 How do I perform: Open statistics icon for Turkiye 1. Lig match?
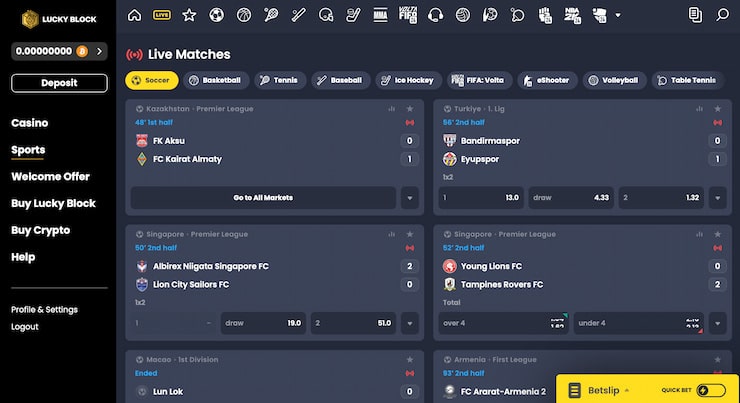(x=699, y=109)
